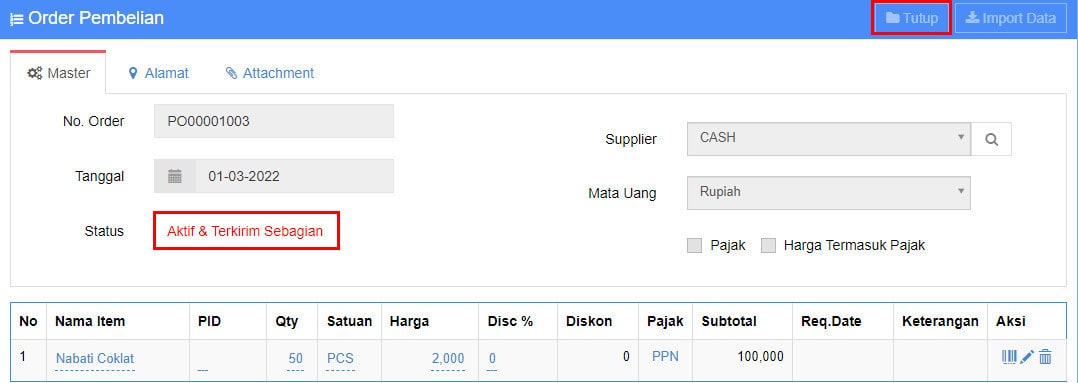
Task: Toggle the Pajak checkbox
Action: pyautogui.click(x=694, y=245)
